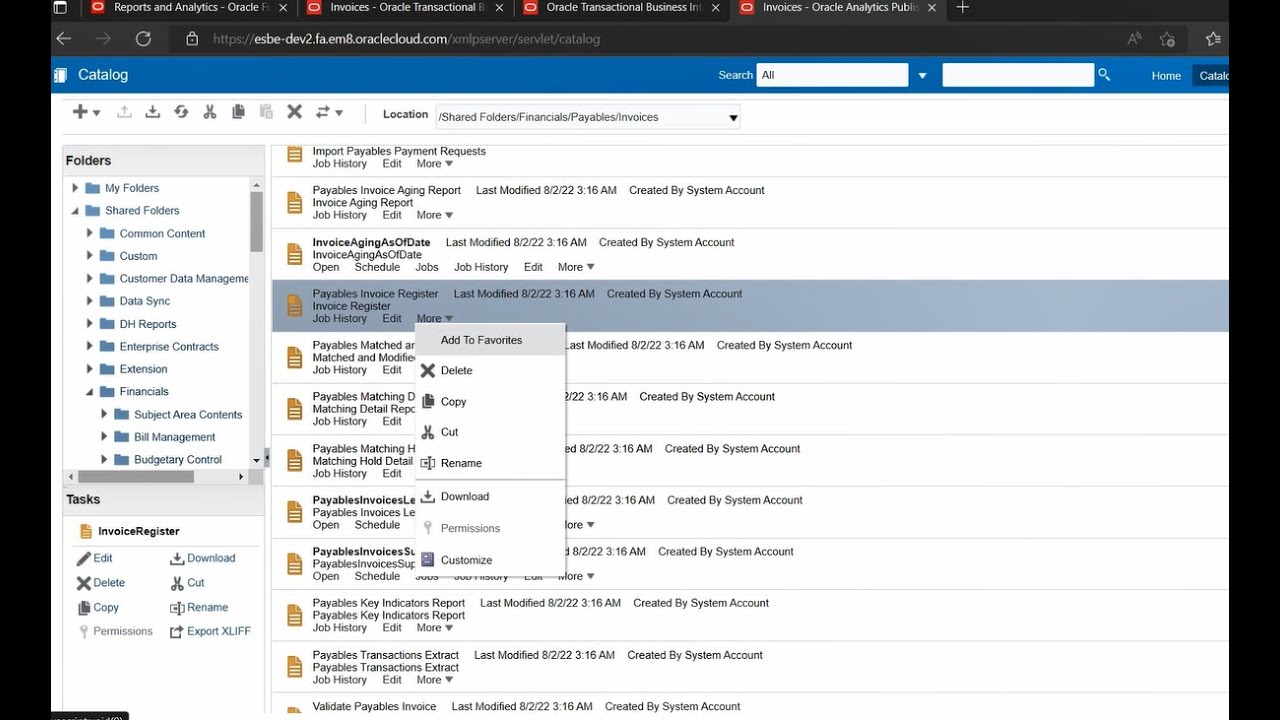The width and height of the screenshot is (1280, 720).
Task: Select Delete in context menu
Action: [490, 370]
